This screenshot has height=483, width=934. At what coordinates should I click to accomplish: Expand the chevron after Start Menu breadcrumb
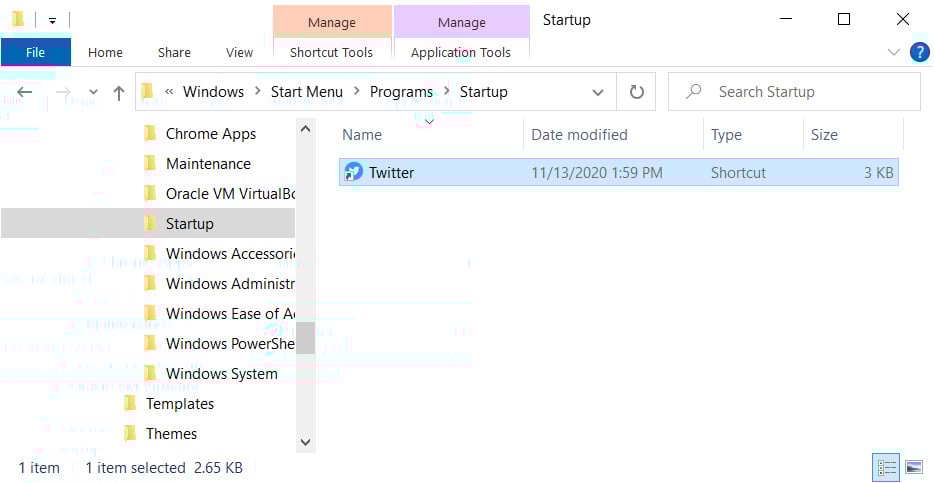(x=357, y=92)
